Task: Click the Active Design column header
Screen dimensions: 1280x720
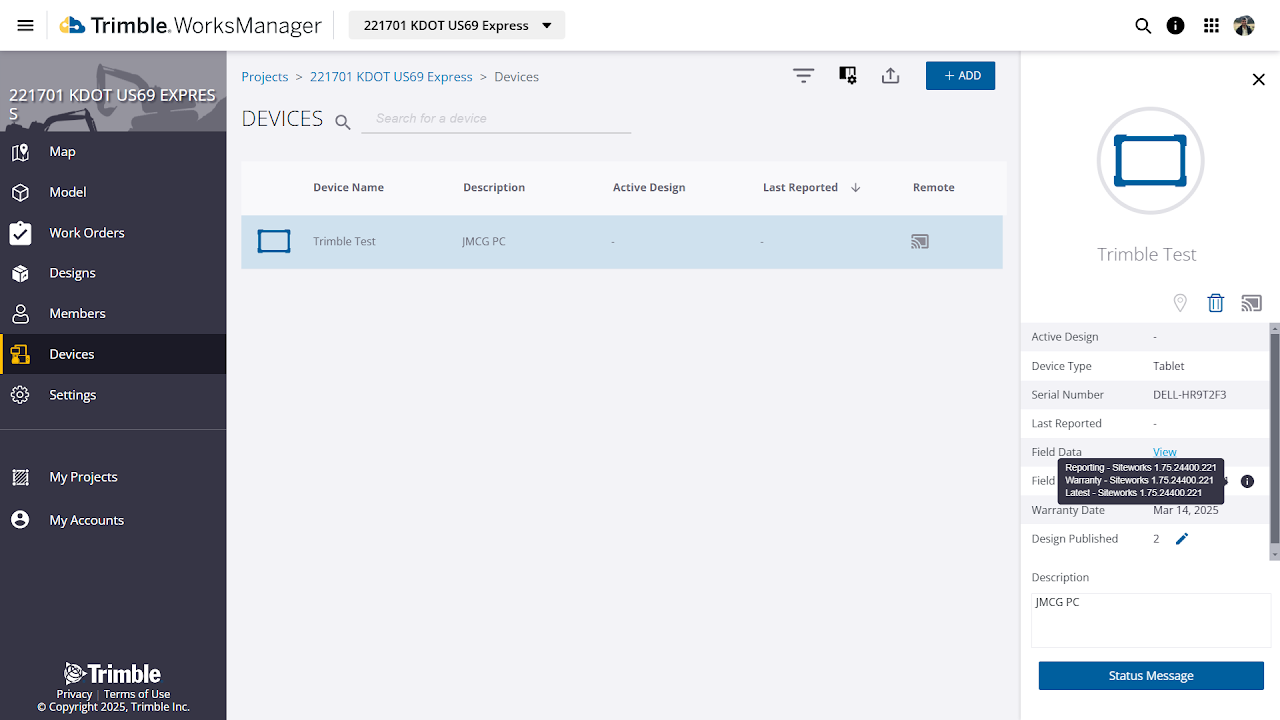Action: click(x=649, y=188)
